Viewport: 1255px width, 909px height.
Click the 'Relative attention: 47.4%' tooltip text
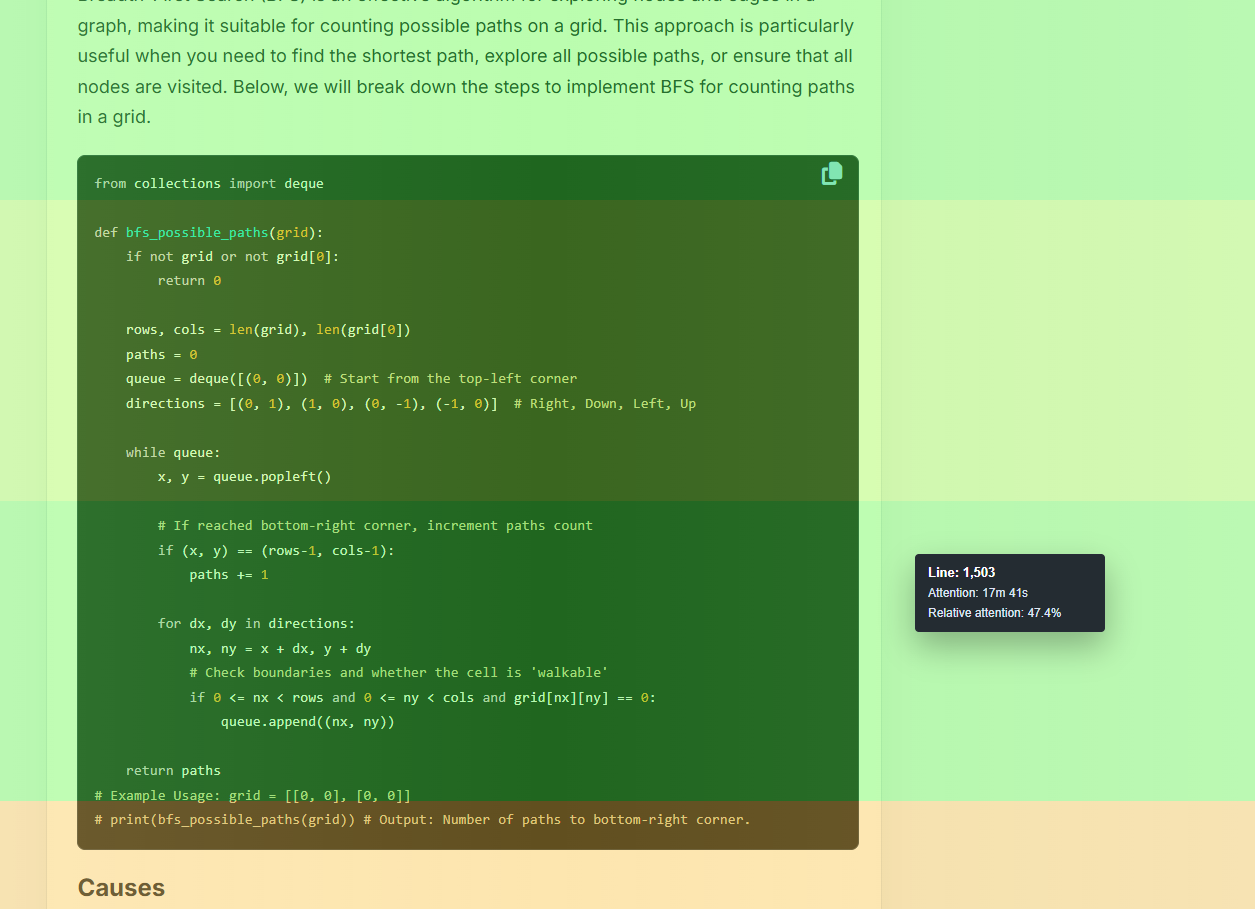[994, 613]
